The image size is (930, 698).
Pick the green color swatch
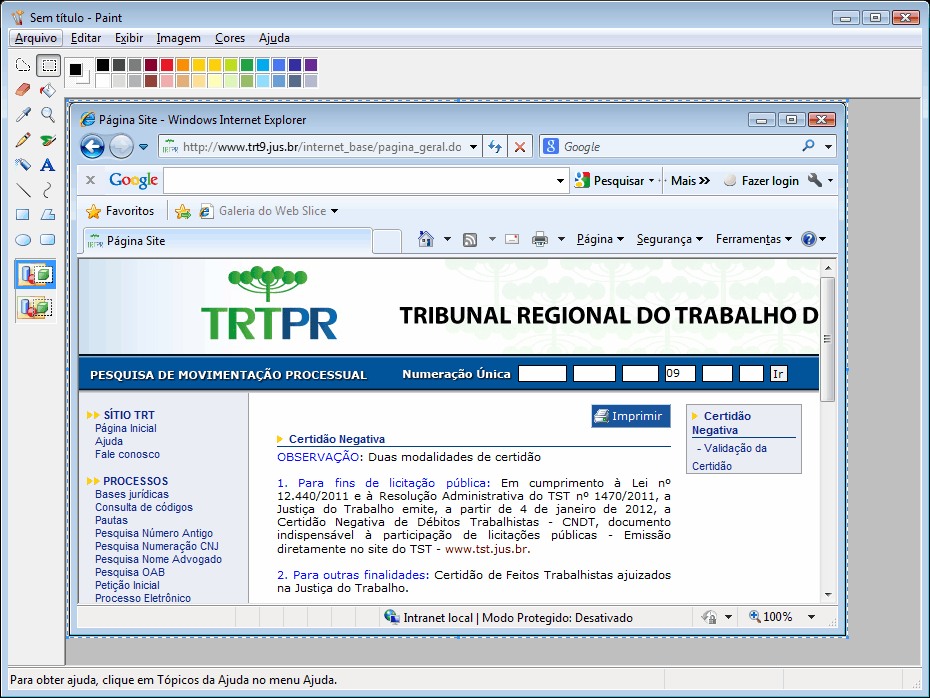click(247, 65)
